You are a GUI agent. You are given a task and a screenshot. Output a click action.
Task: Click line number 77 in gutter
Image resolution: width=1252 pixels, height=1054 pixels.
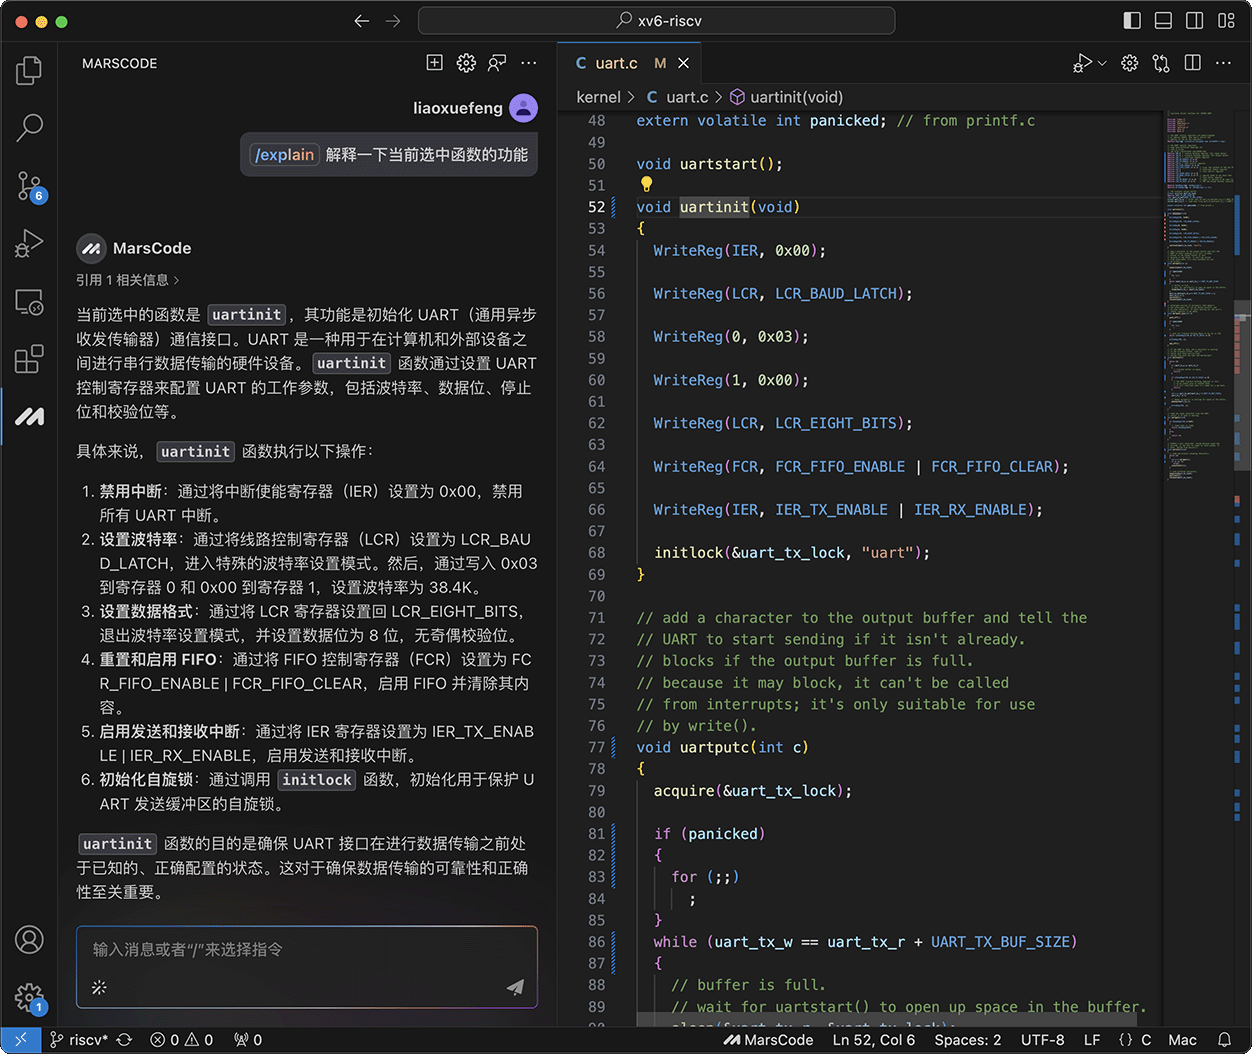pos(596,747)
